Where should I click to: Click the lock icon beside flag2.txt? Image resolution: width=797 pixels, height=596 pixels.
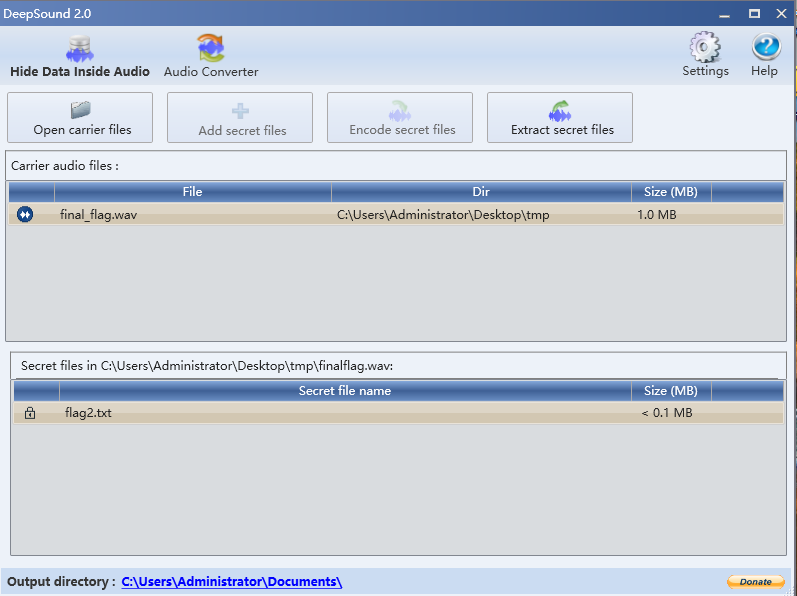[x=30, y=413]
